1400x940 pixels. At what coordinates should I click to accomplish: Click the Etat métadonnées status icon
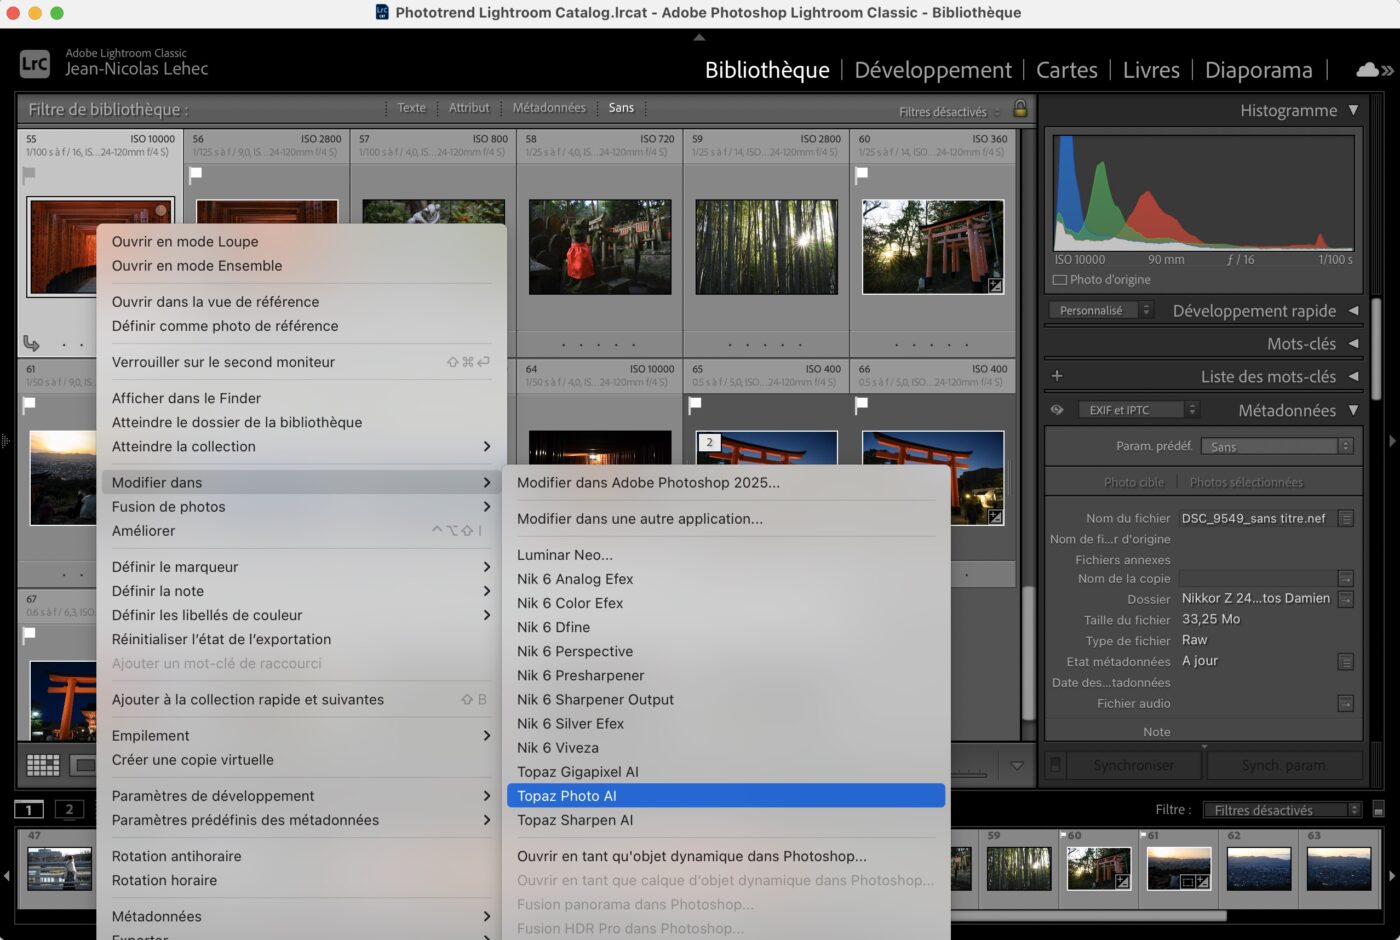click(x=1346, y=661)
